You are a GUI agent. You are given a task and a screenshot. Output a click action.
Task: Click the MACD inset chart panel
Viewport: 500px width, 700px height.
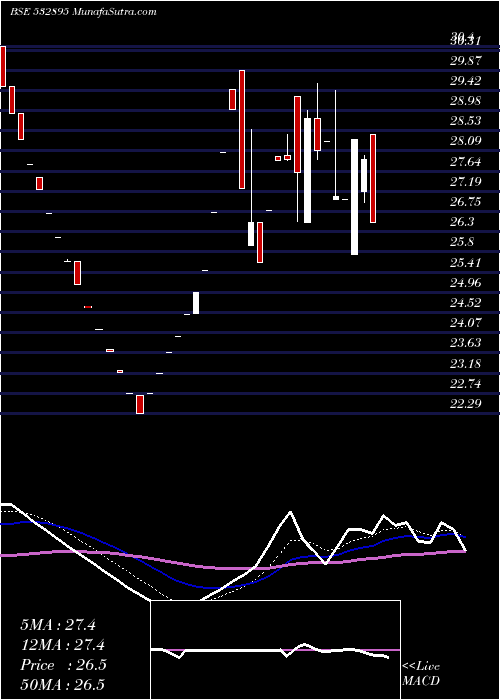click(275, 650)
